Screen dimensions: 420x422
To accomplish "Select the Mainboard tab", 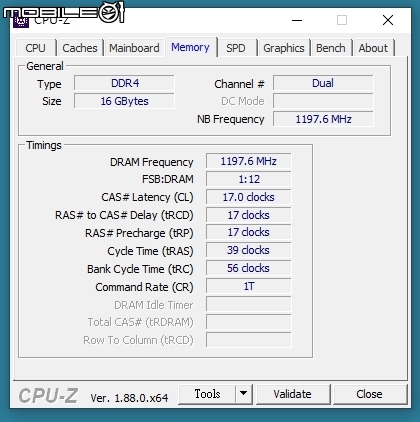I will pyautogui.click(x=134, y=48).
